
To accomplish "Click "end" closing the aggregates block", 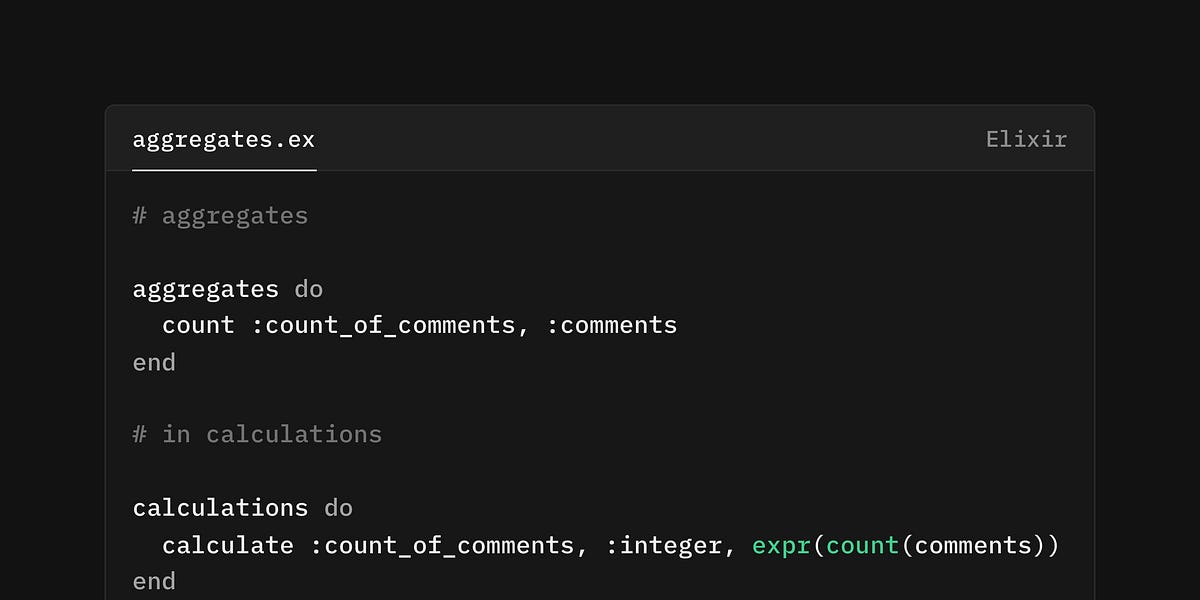I will click(x=154, y=362).
